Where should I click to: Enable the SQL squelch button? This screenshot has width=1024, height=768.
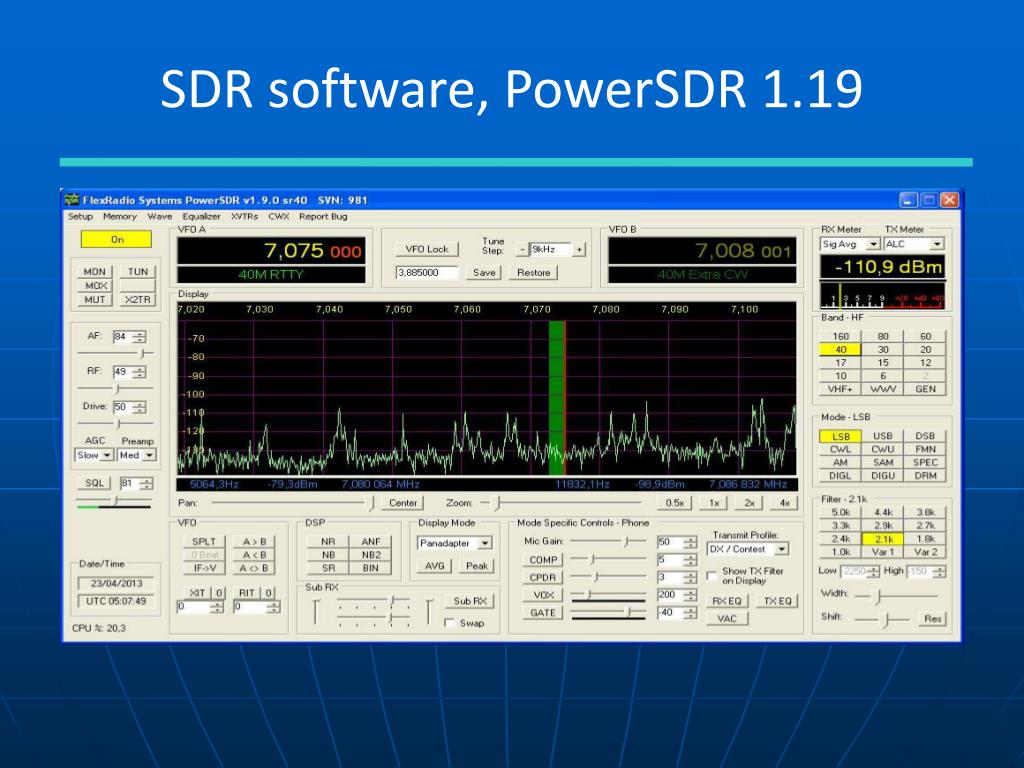[x=95, y=483]
